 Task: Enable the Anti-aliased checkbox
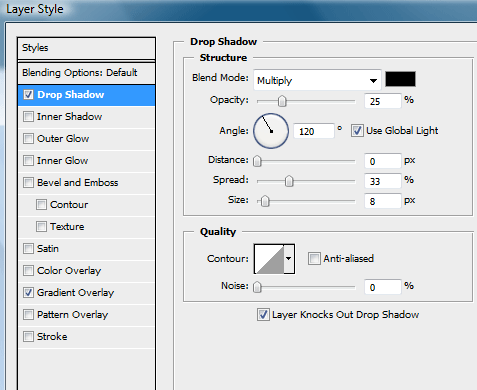click(x=314, y=259)
